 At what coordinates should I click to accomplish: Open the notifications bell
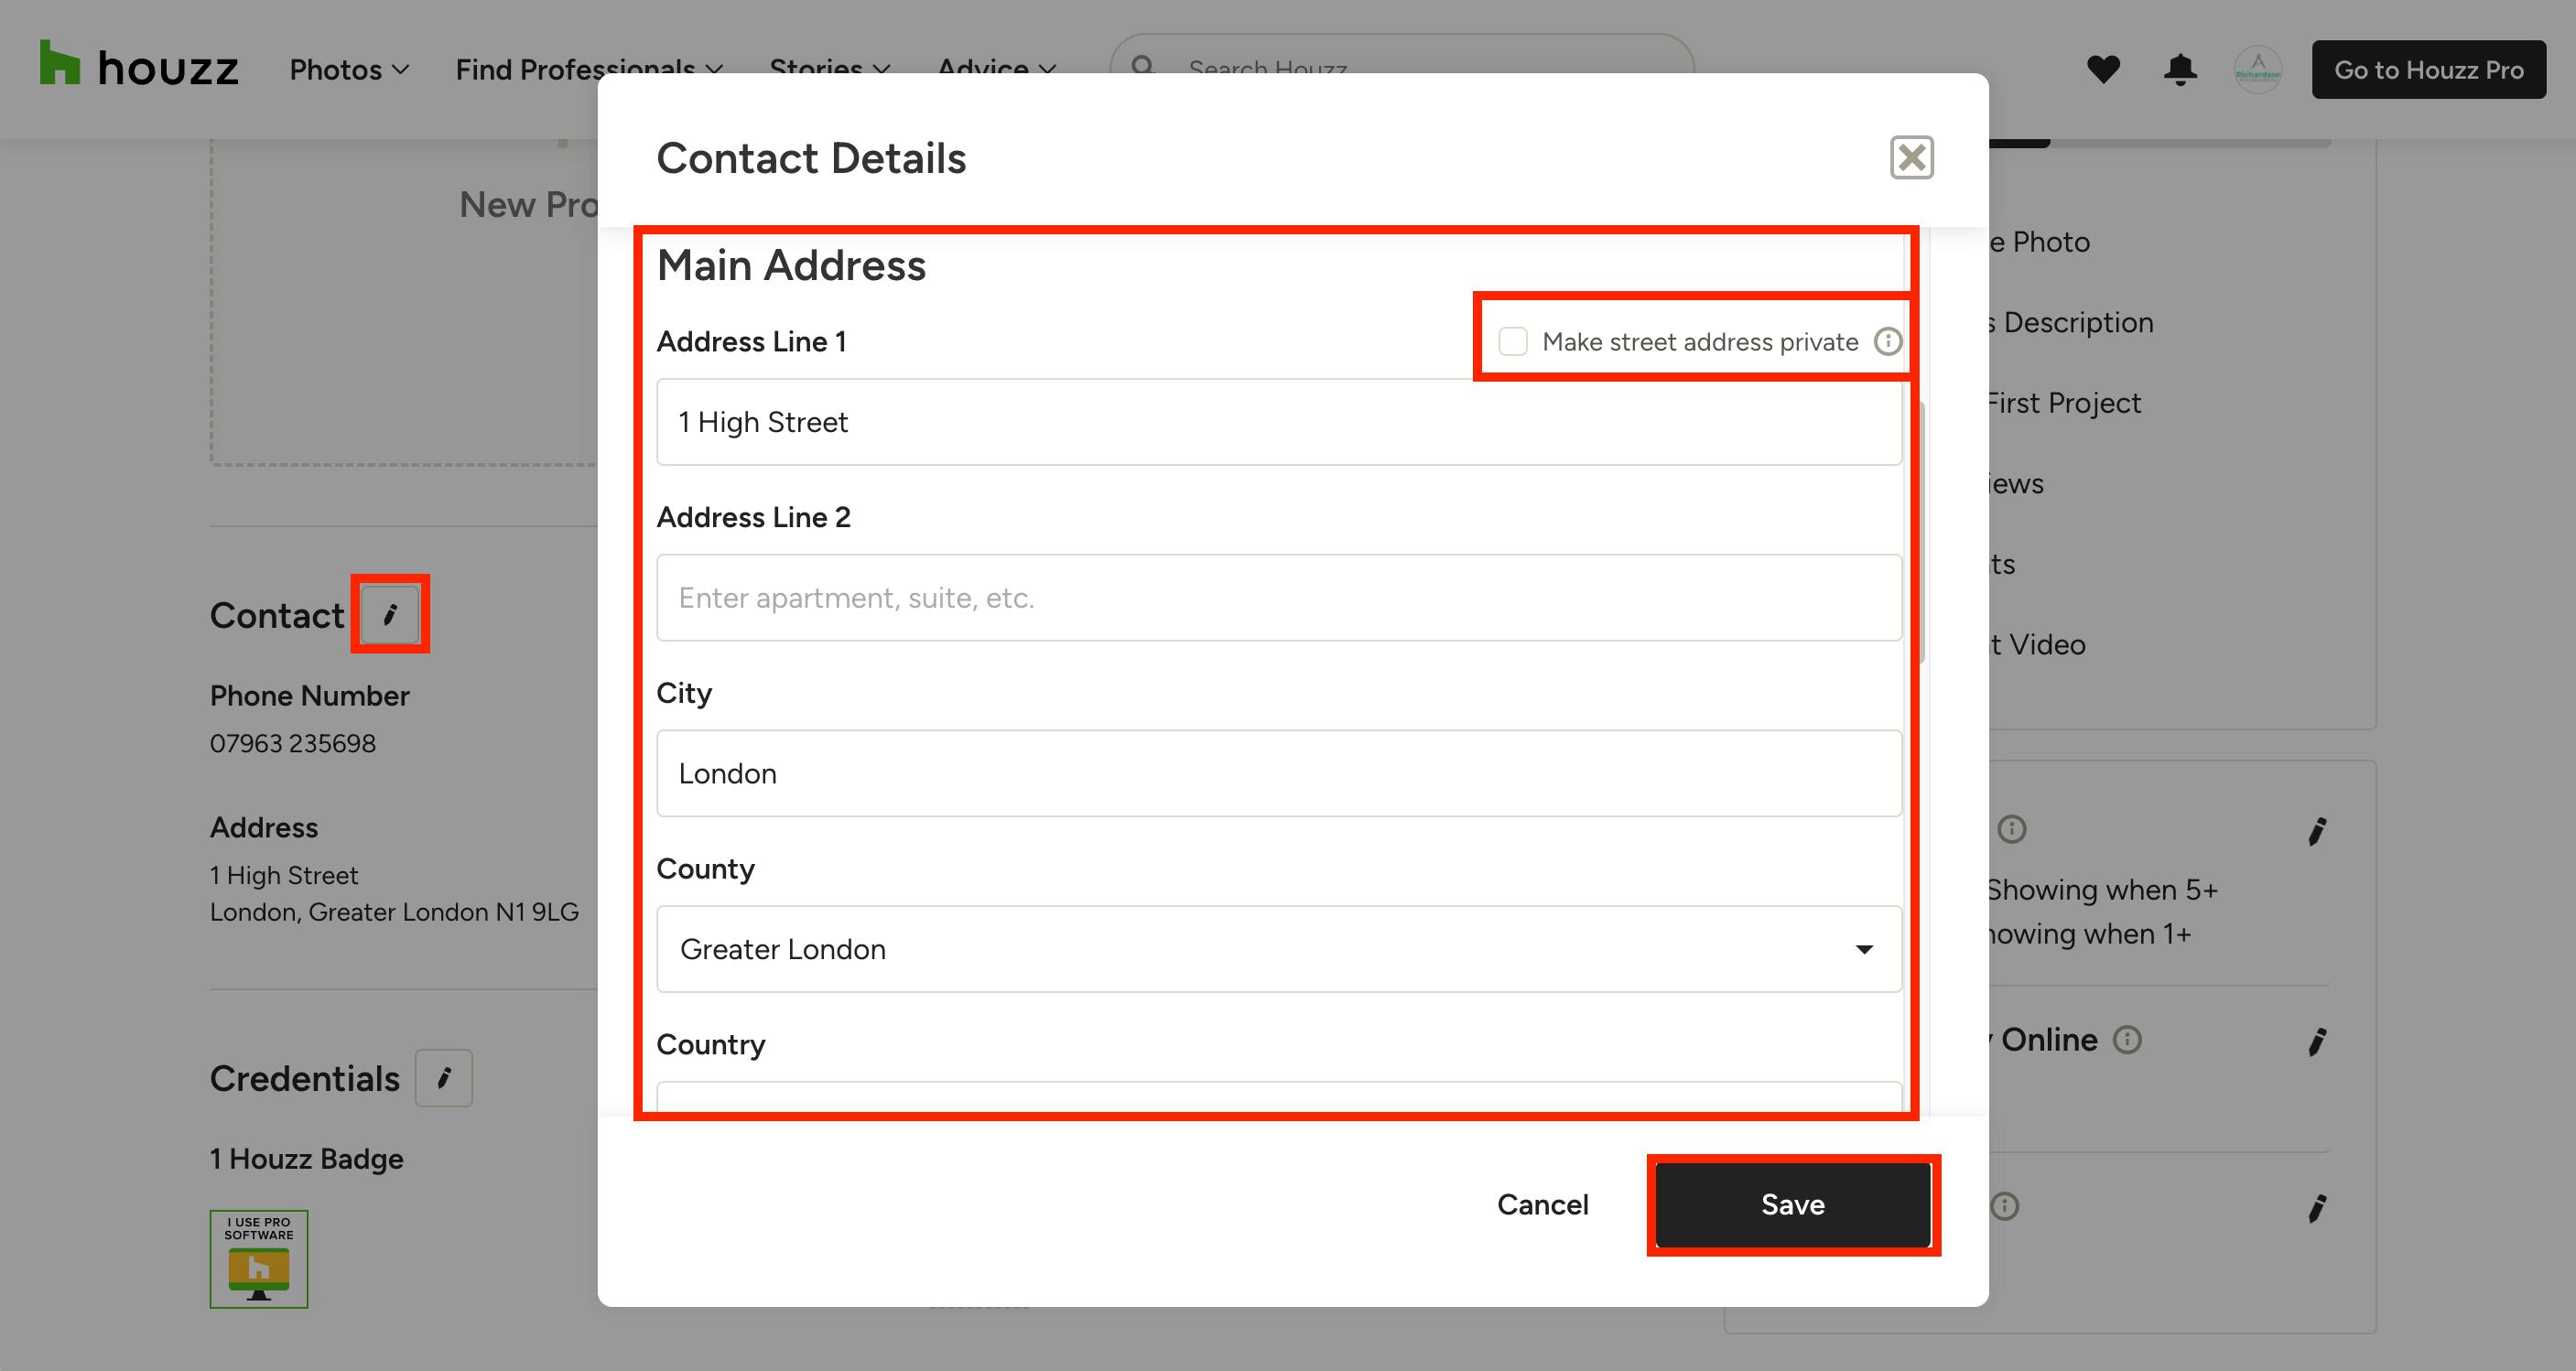click(x=2180, y=69)
